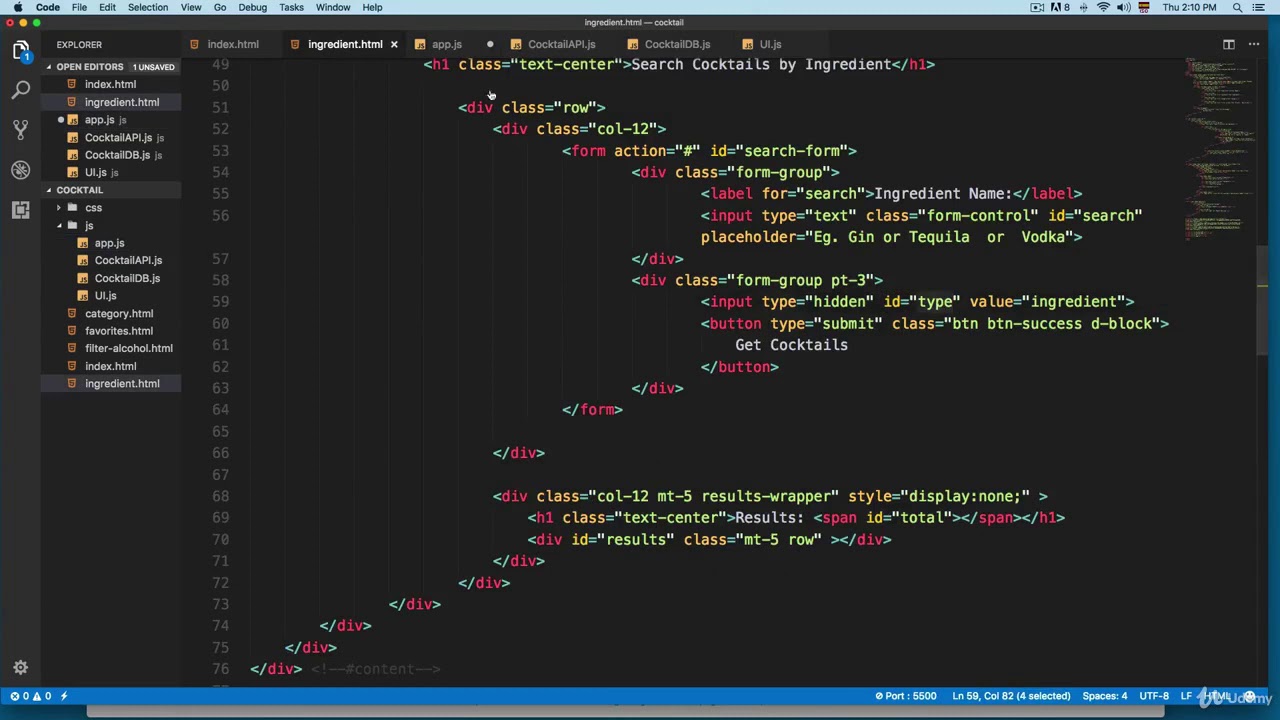Image resolution: width=1280 pixels, height=720 pixels.
Task: Open index.html in the COCKTAIL file tree
Action: [110, 366]
